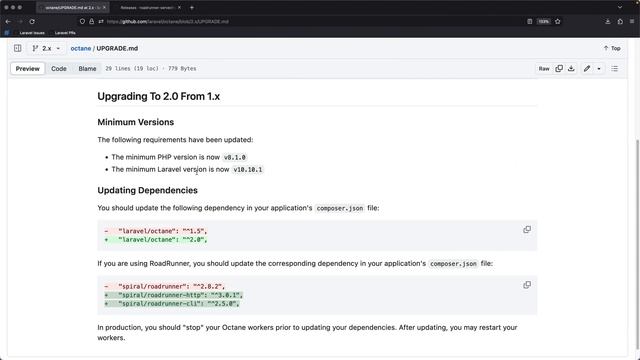Click the site security padlock icon
Image resolution: width=640 pixels, height=360 pixels.
(x=91, y=21)
